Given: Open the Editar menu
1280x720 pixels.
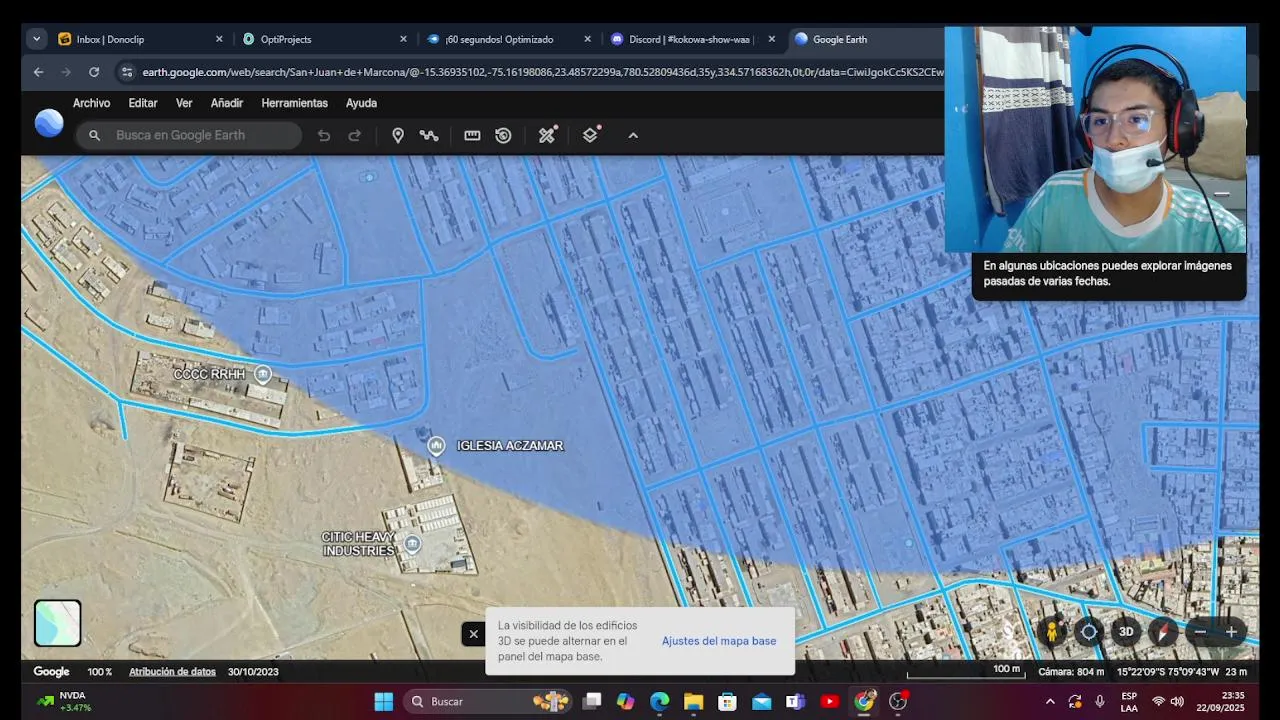Looking at the screenshot, I should coord(143,103).
